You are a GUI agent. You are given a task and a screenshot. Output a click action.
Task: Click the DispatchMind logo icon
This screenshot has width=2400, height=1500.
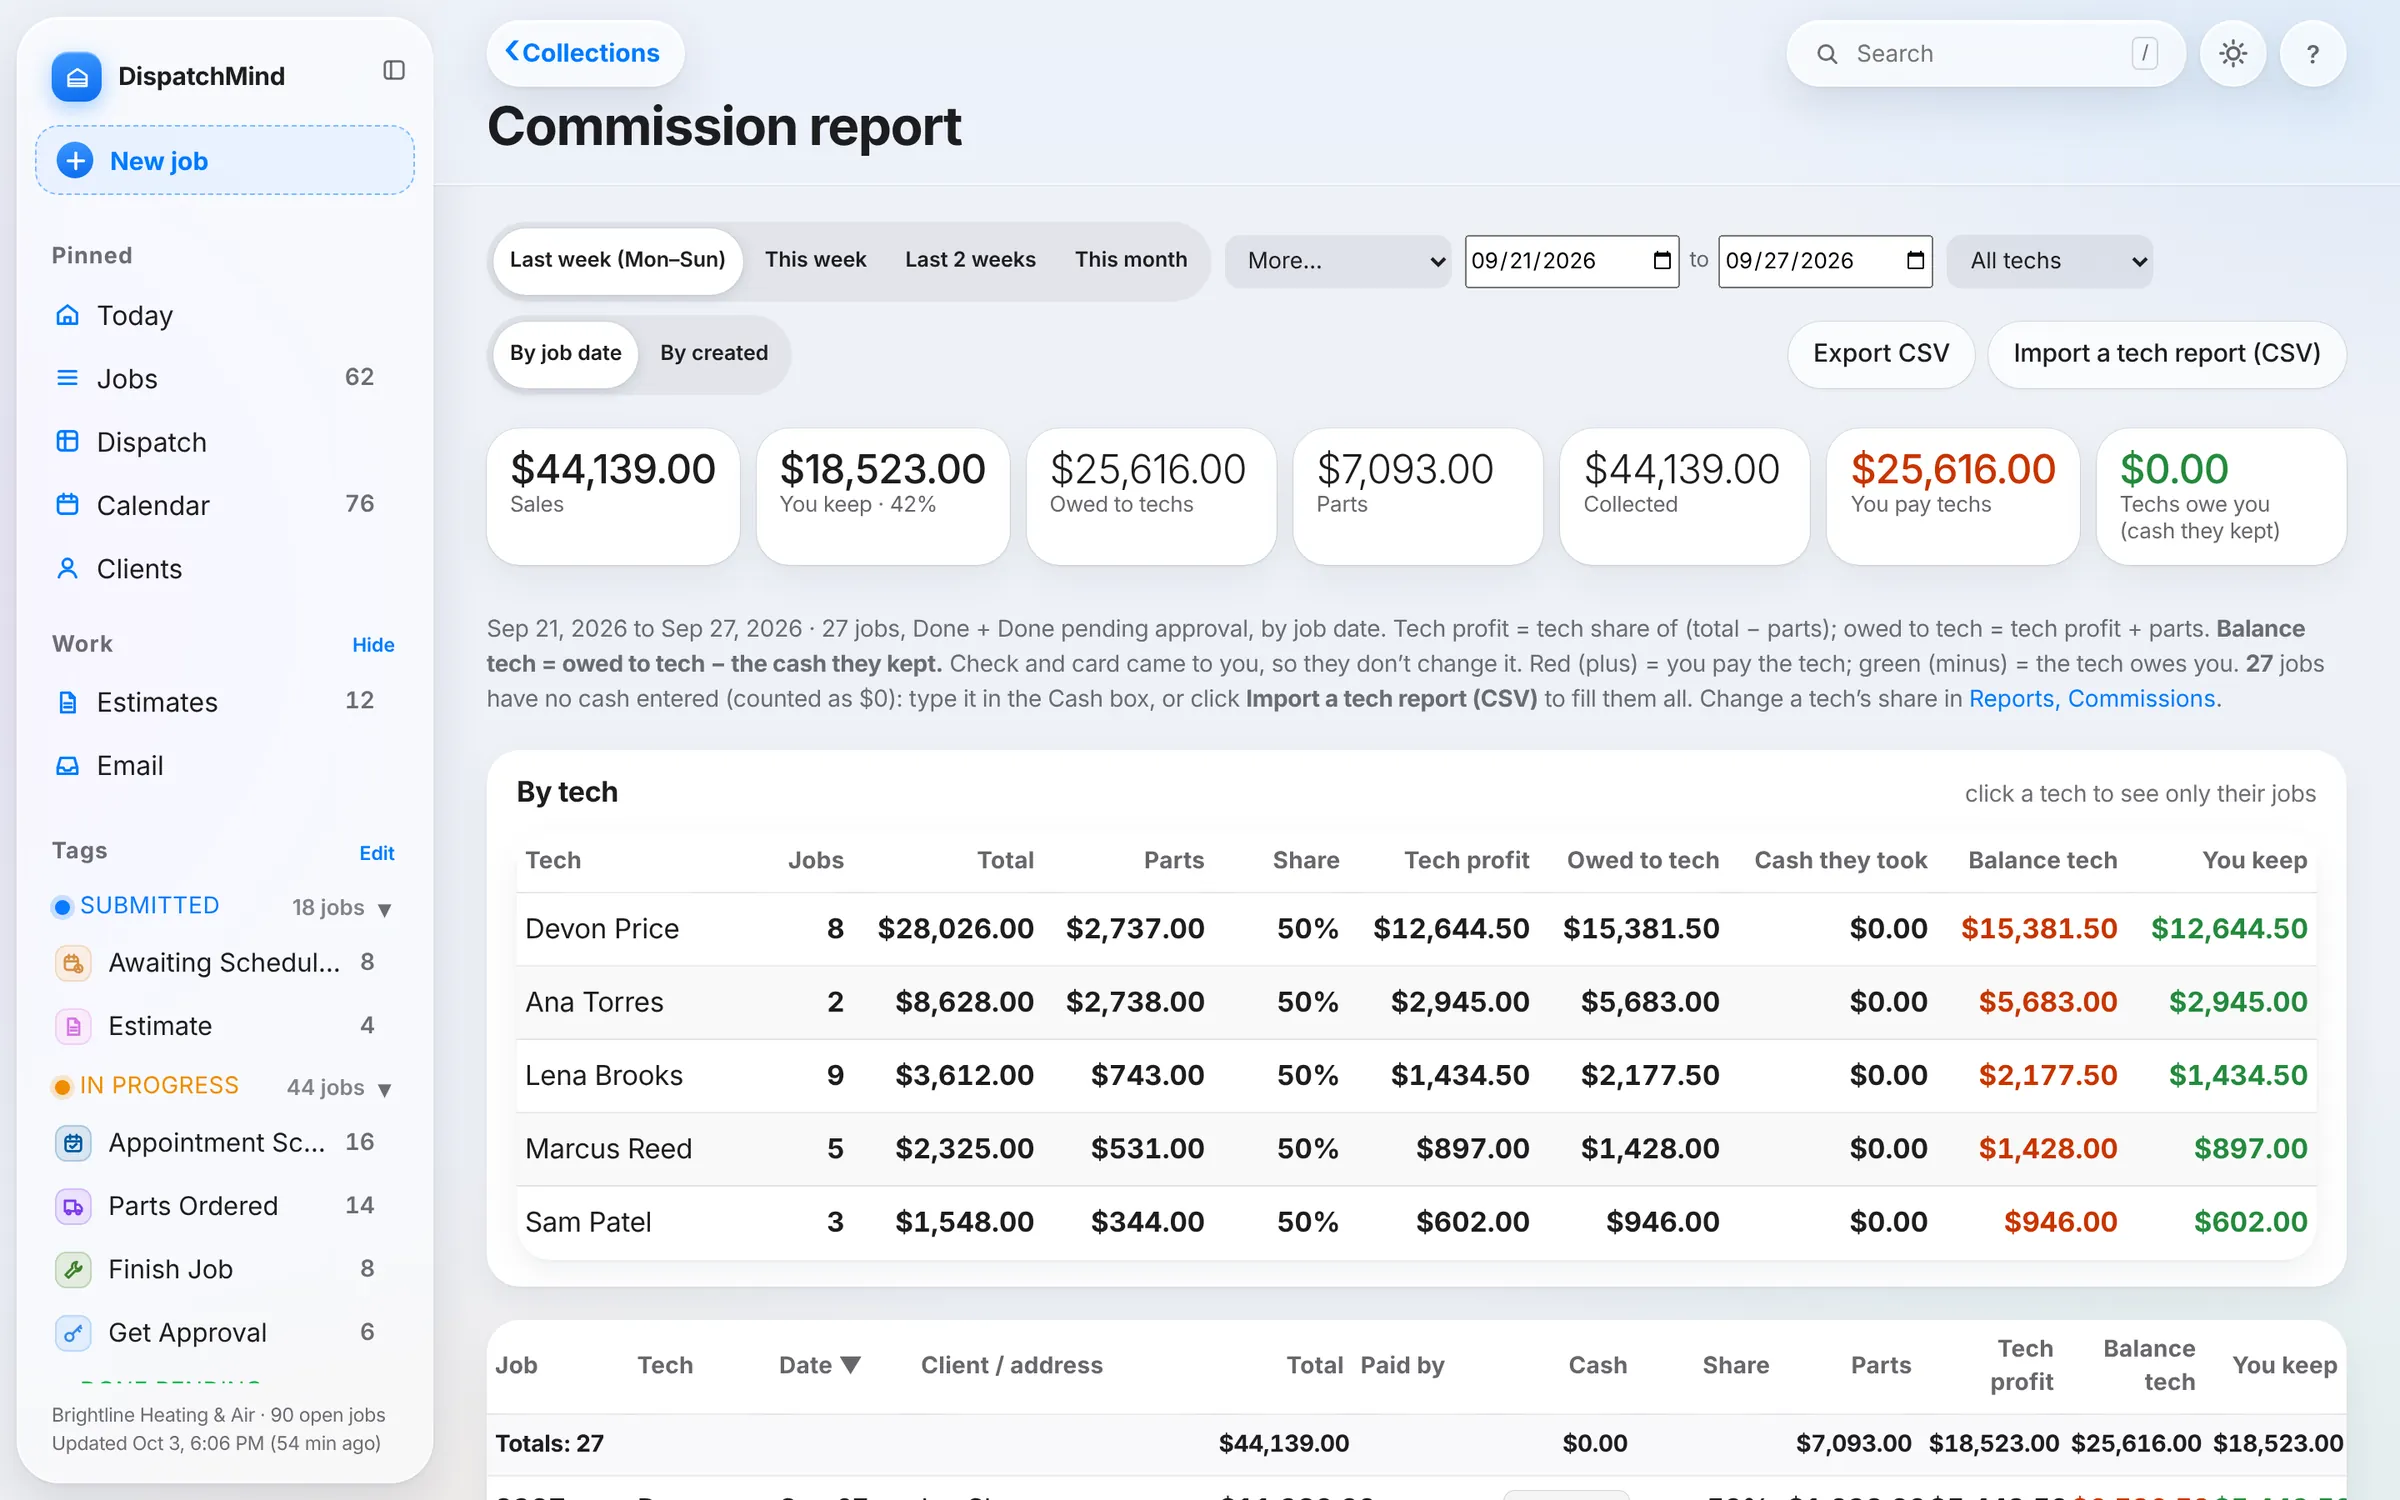[77, 77]
